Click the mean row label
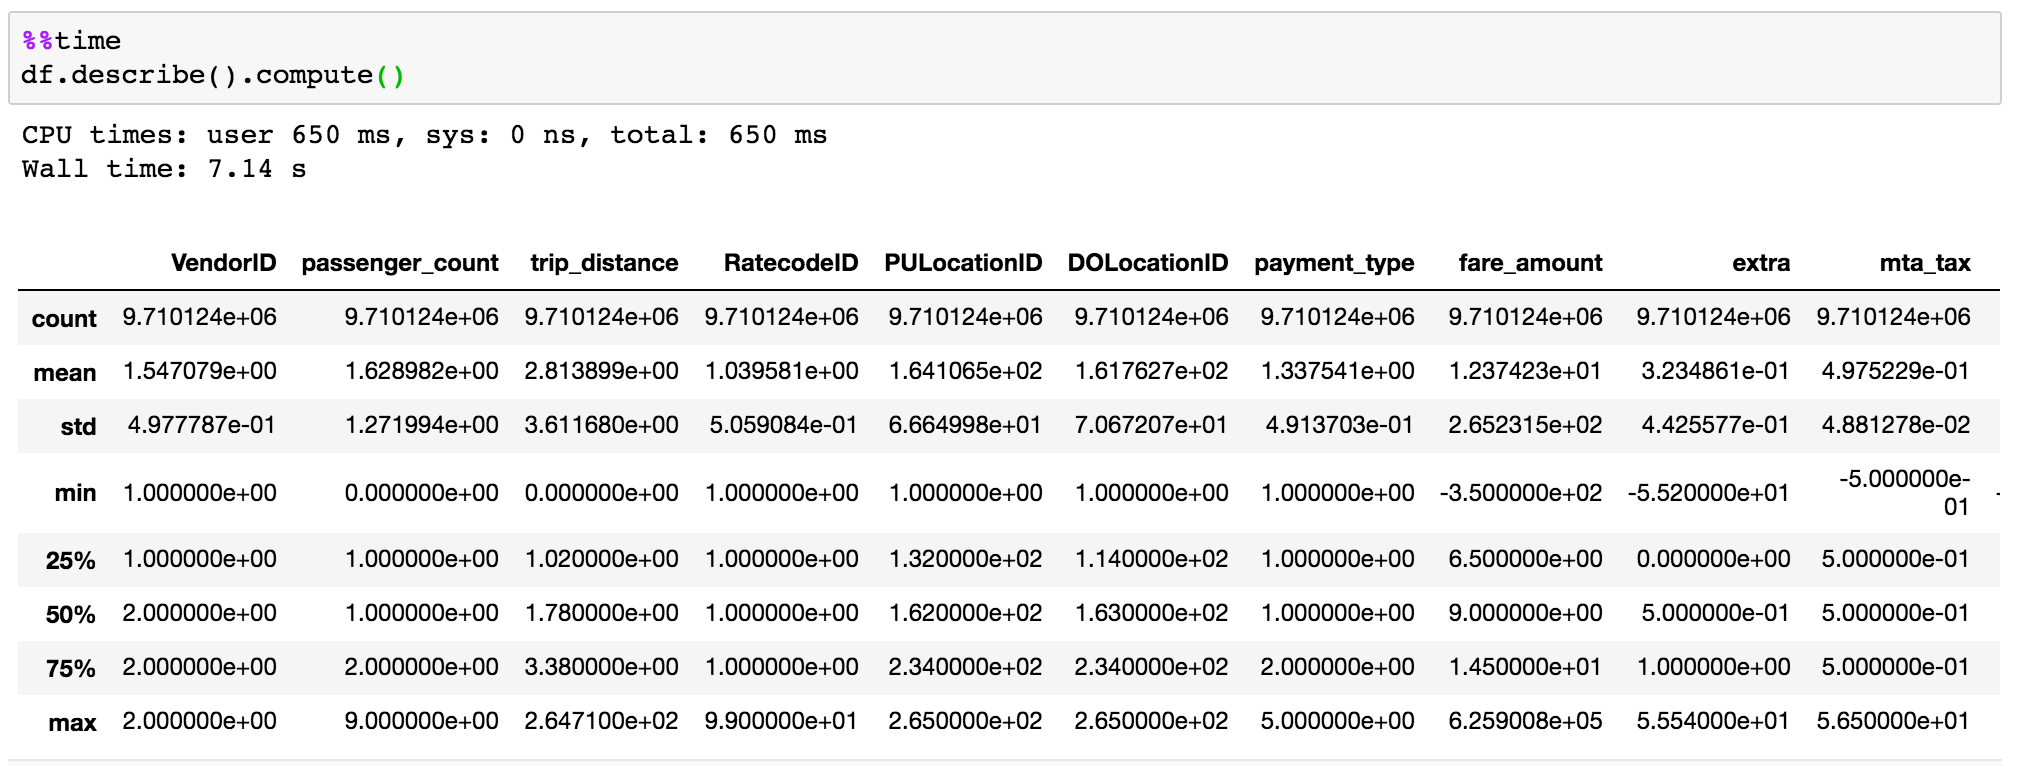Viewport: 2022px width, 766px height. point(65,373)
